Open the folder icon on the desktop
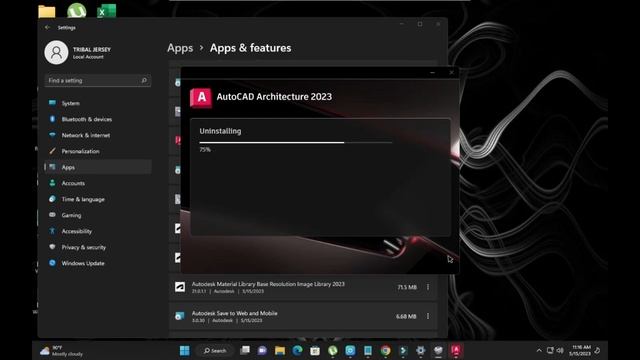640x360 pixels. click(x=47, y=12)
